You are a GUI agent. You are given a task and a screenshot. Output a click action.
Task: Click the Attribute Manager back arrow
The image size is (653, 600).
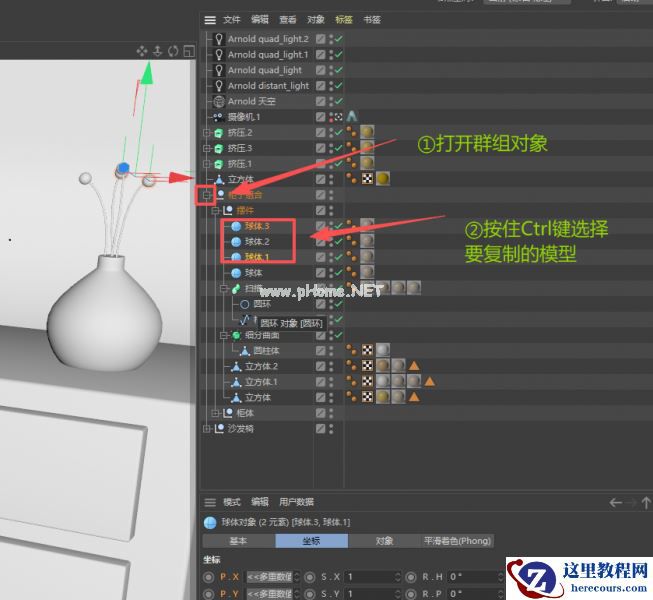click(x=616, y=503)
